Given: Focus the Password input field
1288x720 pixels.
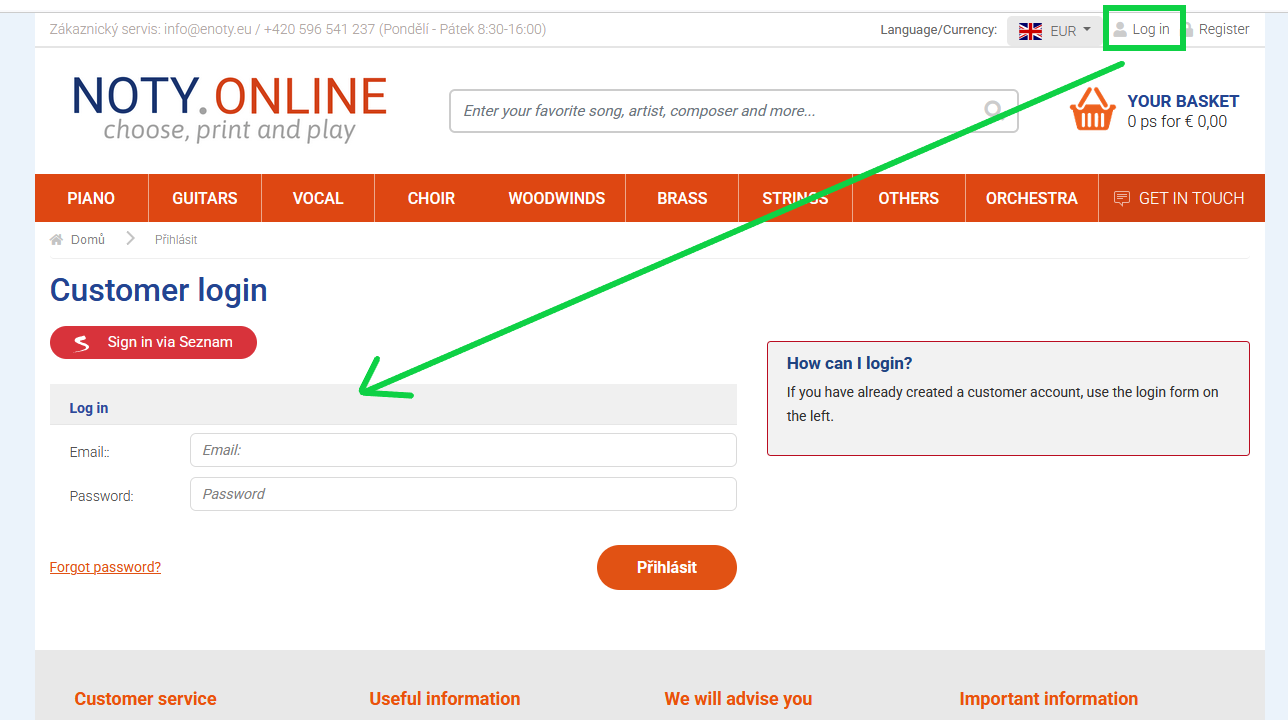Looking at the screenshot, I should click(x=463, y=494).
